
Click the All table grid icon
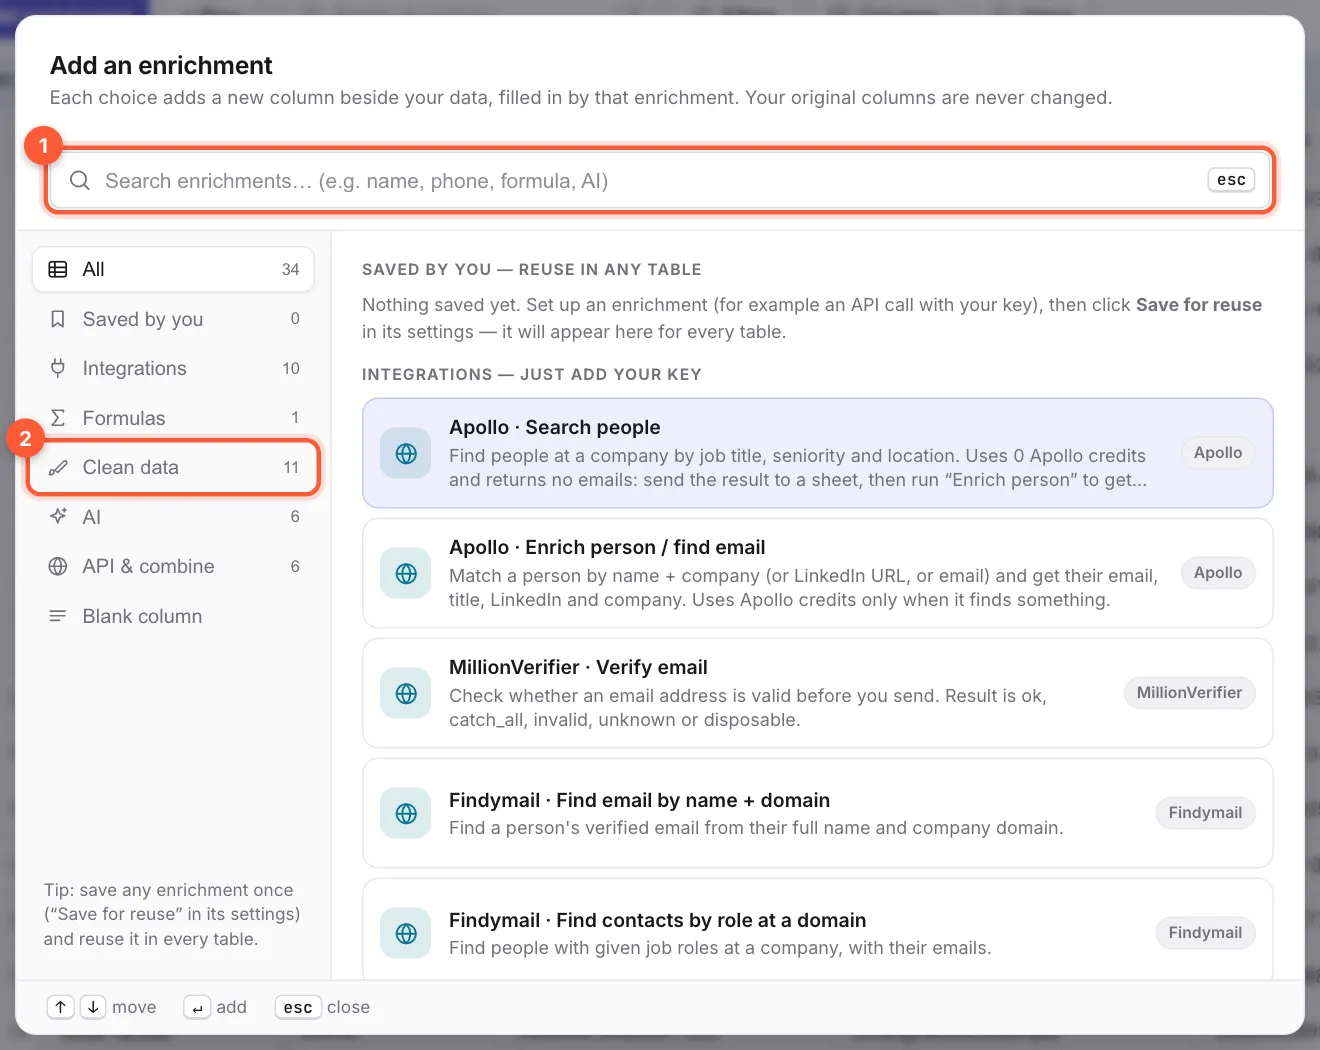point(58,269)
